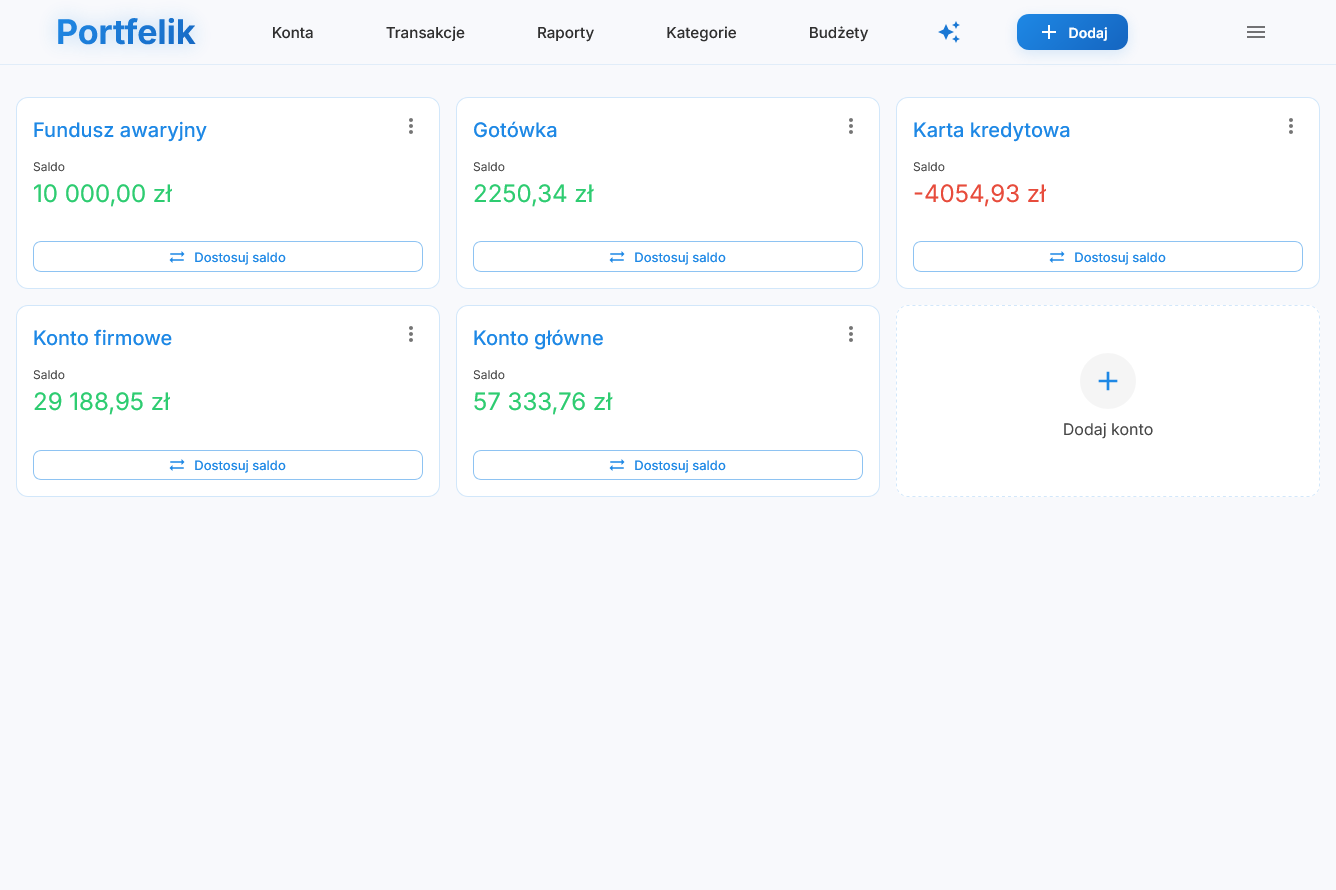Open Konto główne three-dot options menu
The image size is (1336, 890).
[x=850, y=334]
